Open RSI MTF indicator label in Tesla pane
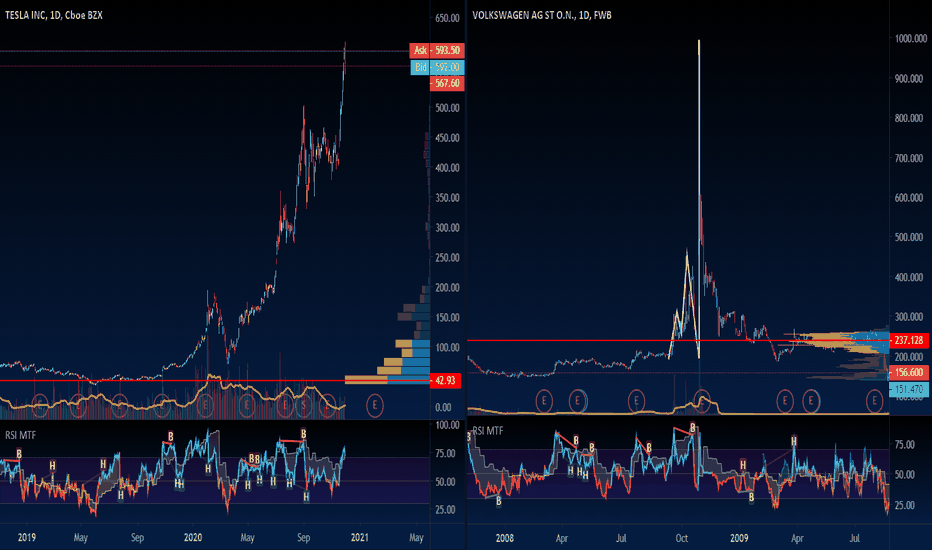 click(x=21, y=435)
